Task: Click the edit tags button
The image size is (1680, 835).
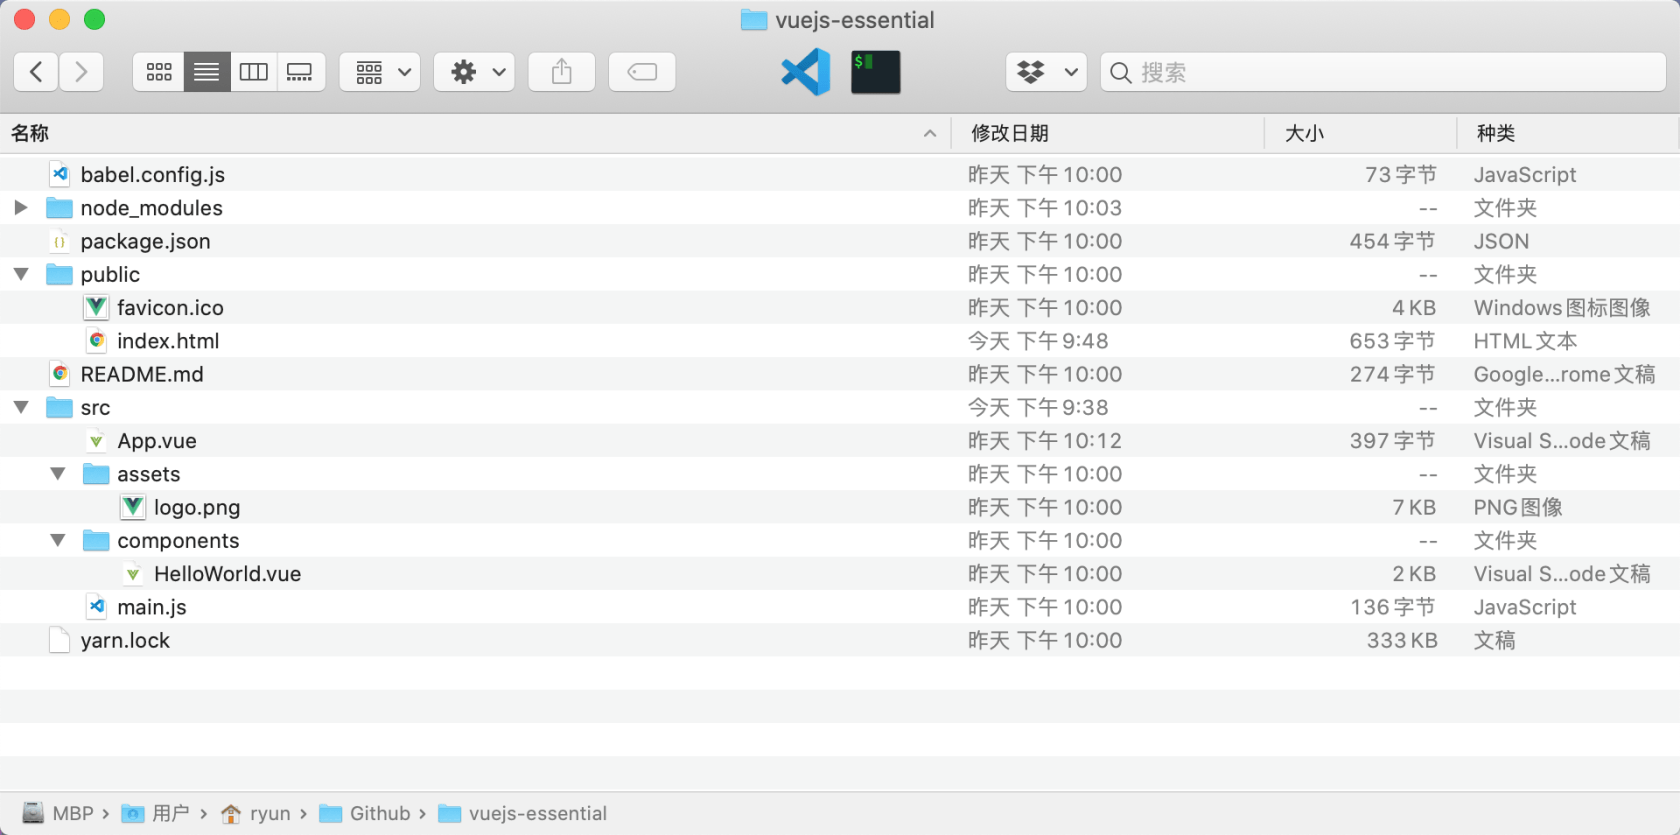Action: click(x=642, y=72)
